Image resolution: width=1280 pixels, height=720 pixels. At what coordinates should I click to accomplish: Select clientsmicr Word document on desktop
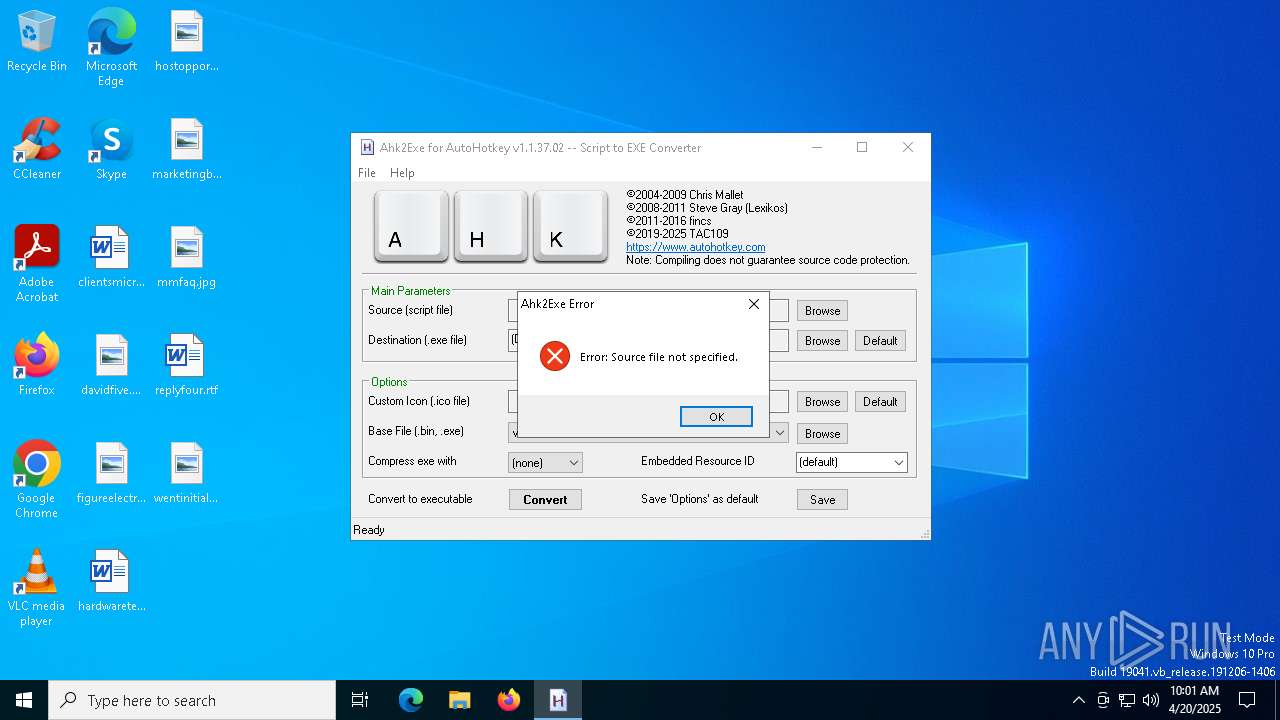click(x=111, y=257)
